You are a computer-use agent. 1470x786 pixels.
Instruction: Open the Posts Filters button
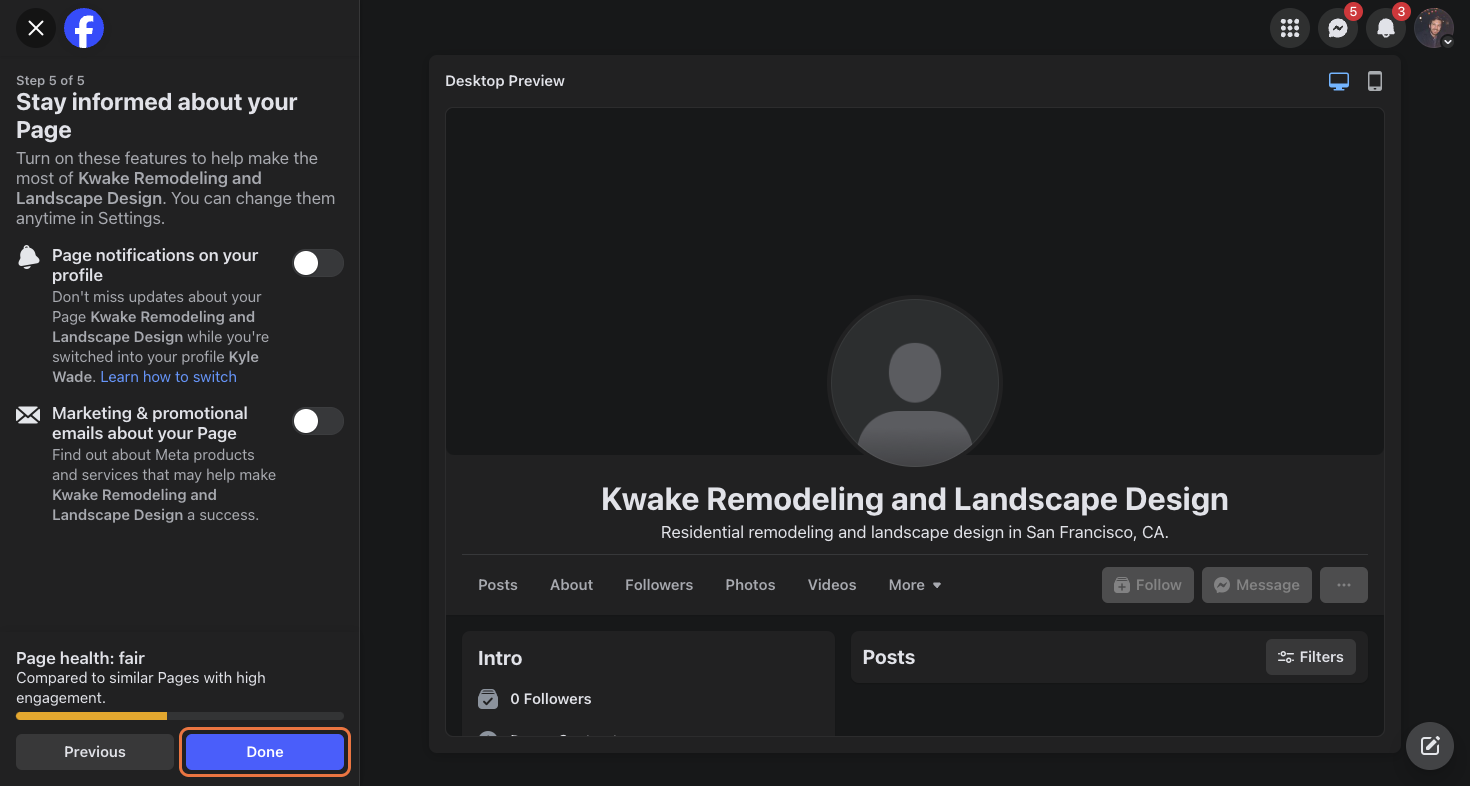click(1311, 657)
